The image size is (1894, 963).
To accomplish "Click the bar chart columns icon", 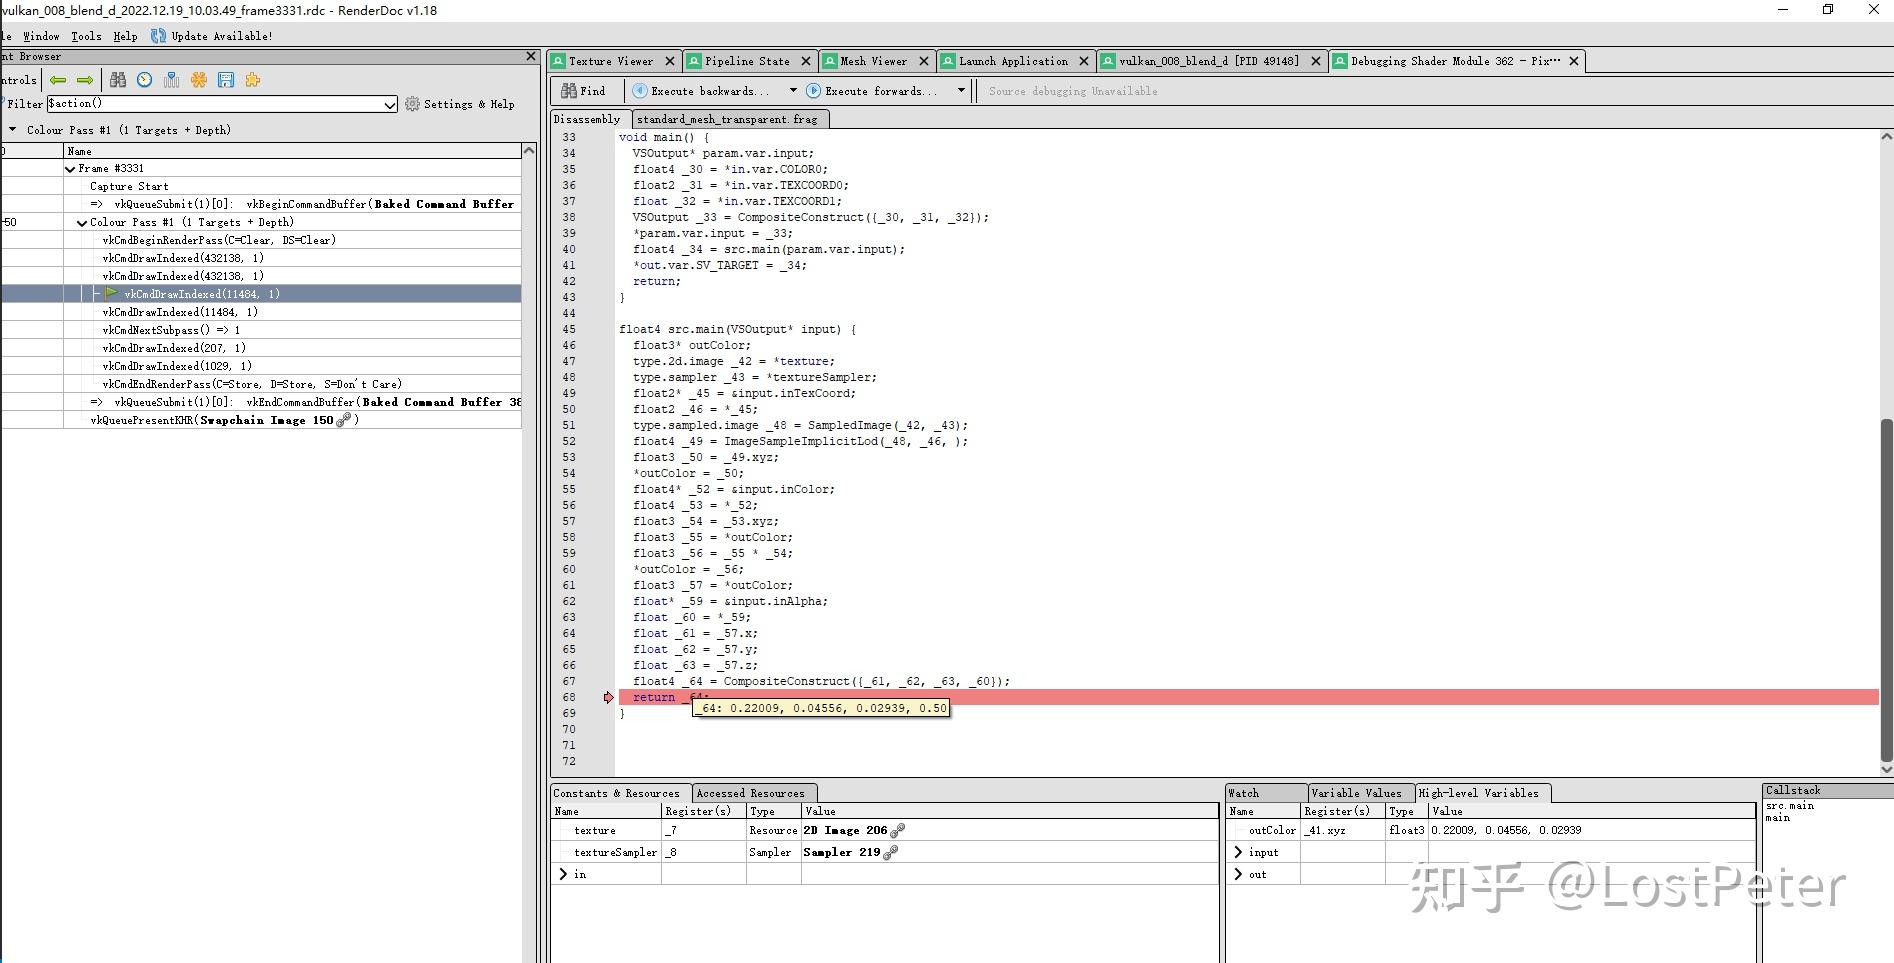I will tap(172, 80).
